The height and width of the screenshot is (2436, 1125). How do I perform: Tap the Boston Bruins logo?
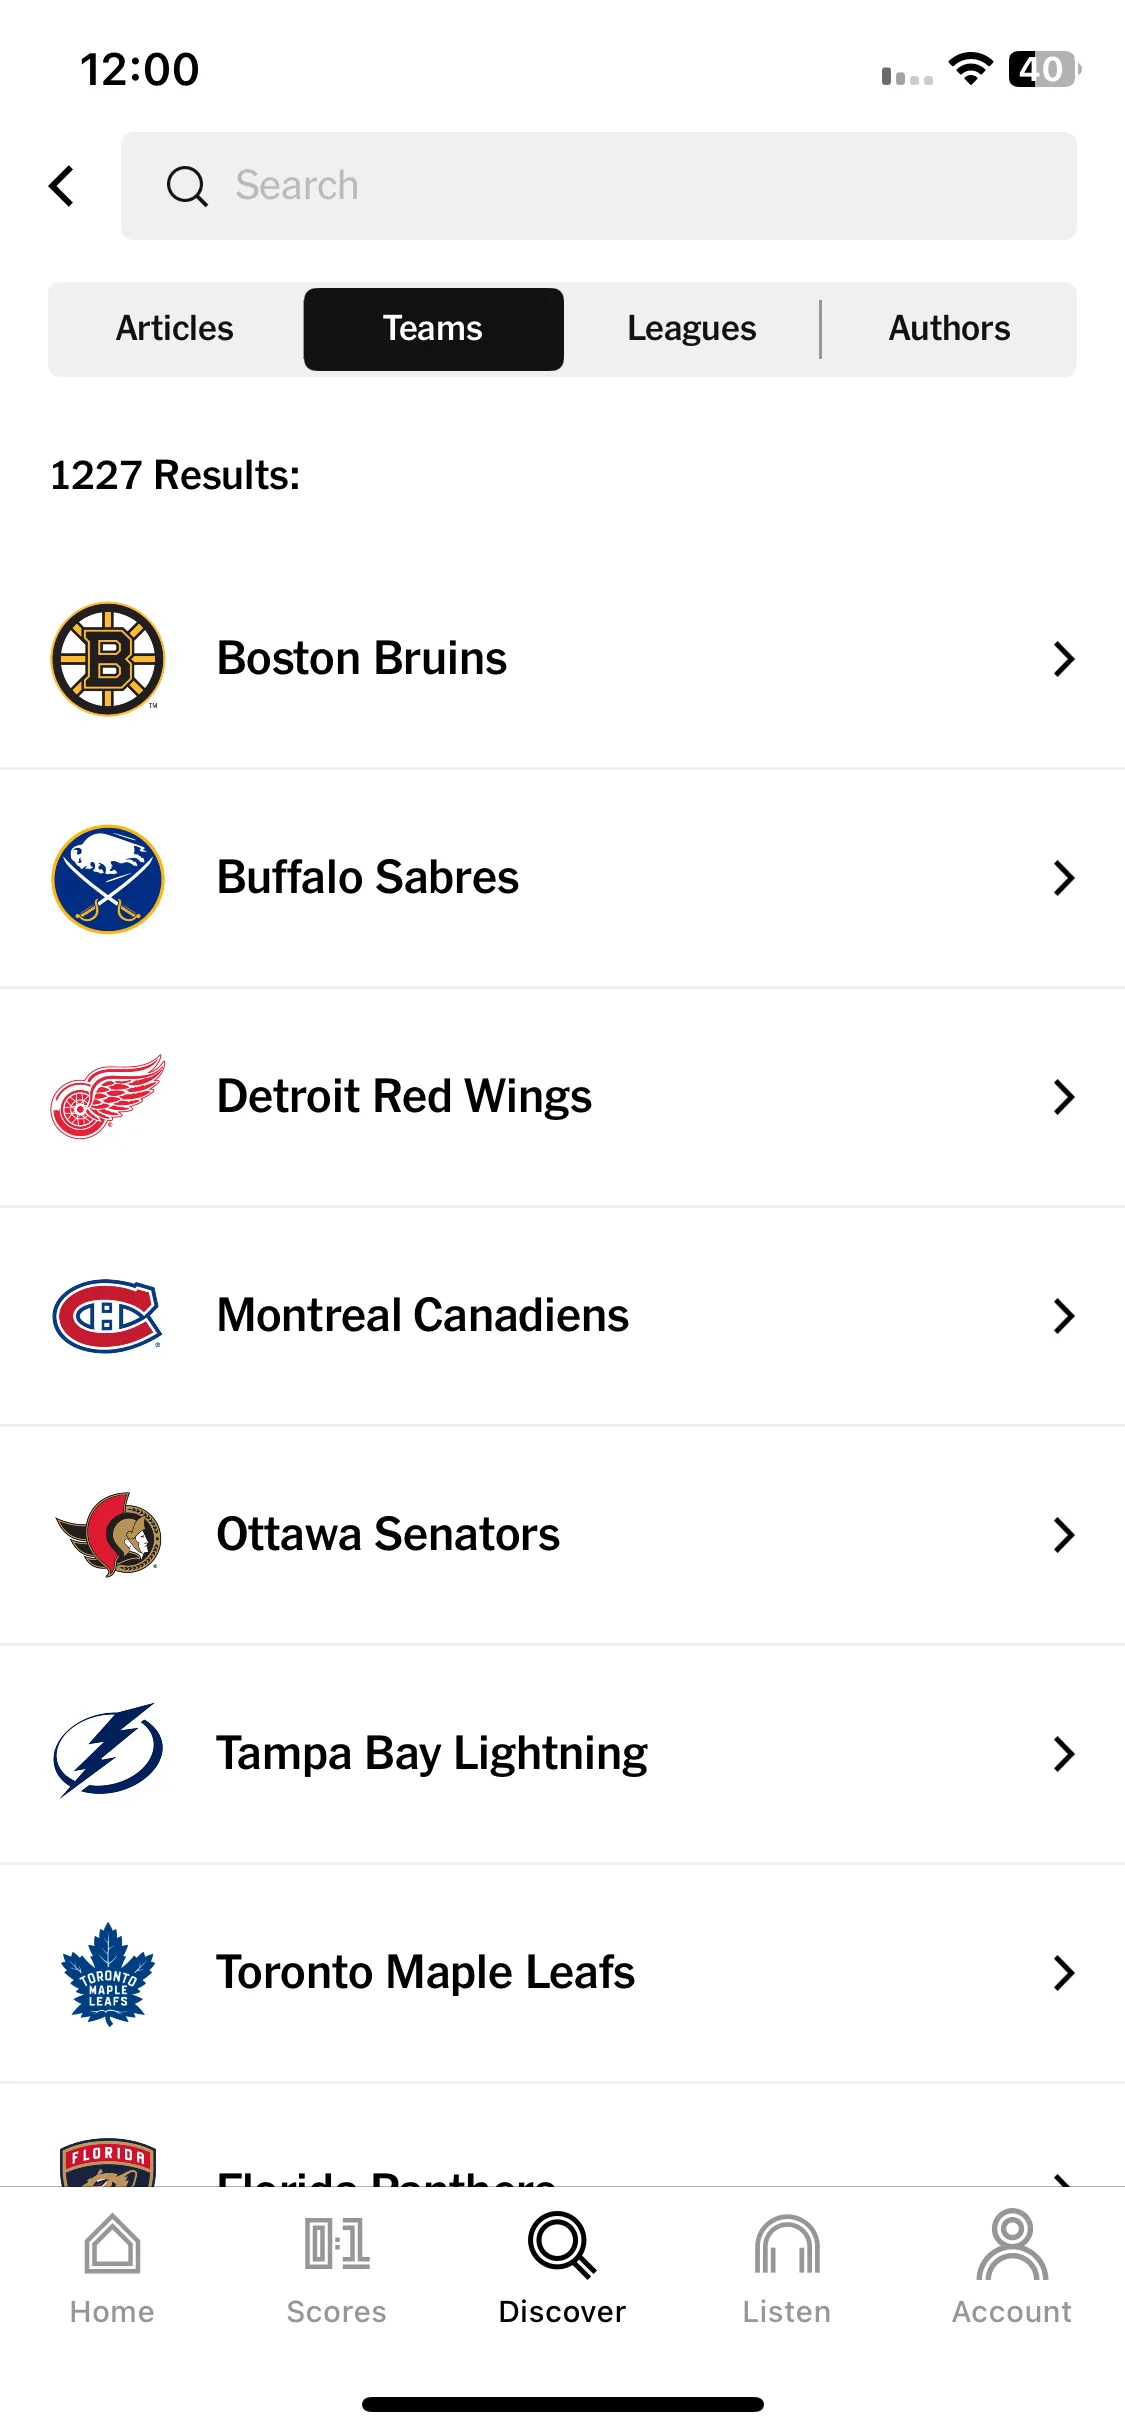click(108, 659)
